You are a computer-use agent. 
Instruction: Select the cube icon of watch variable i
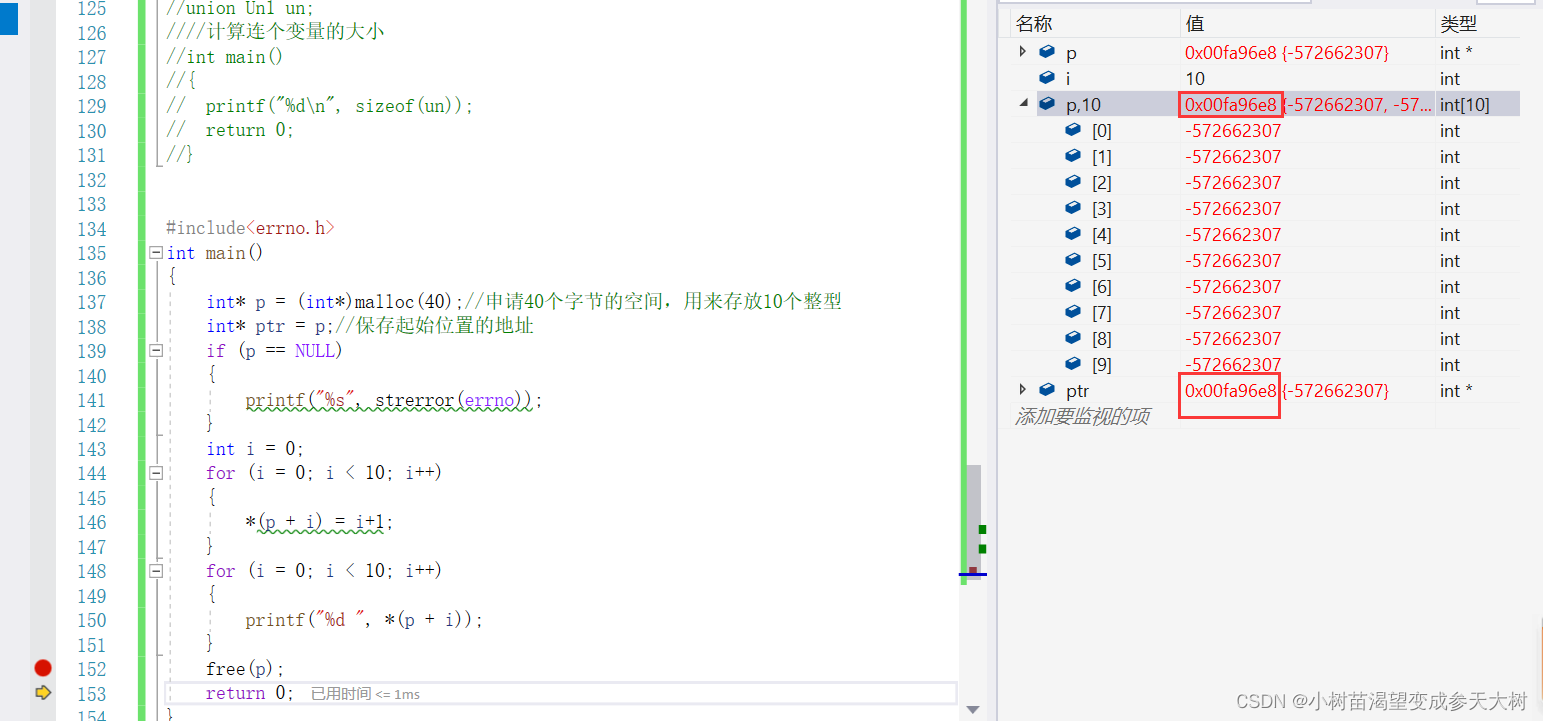1047,78
